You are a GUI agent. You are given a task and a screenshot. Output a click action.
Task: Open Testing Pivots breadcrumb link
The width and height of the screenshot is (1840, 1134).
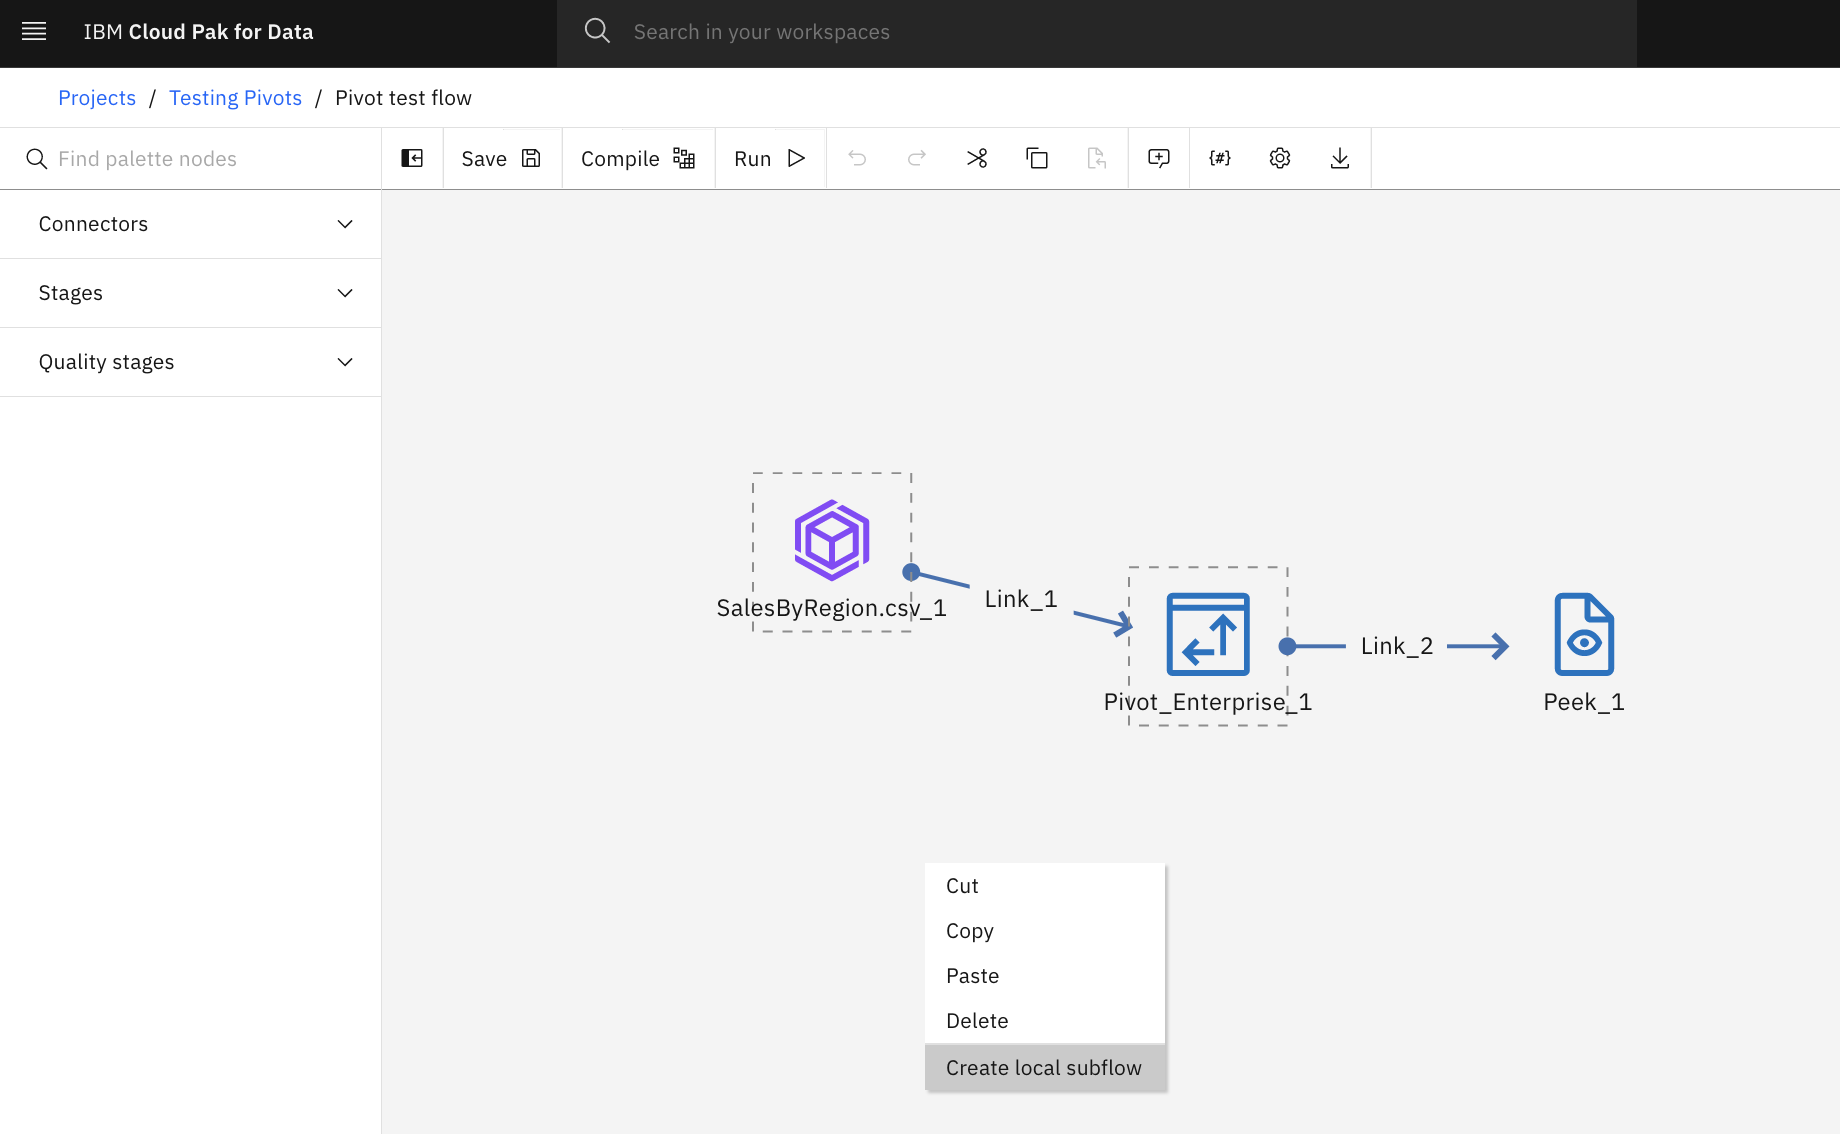(x=235, y=98)
